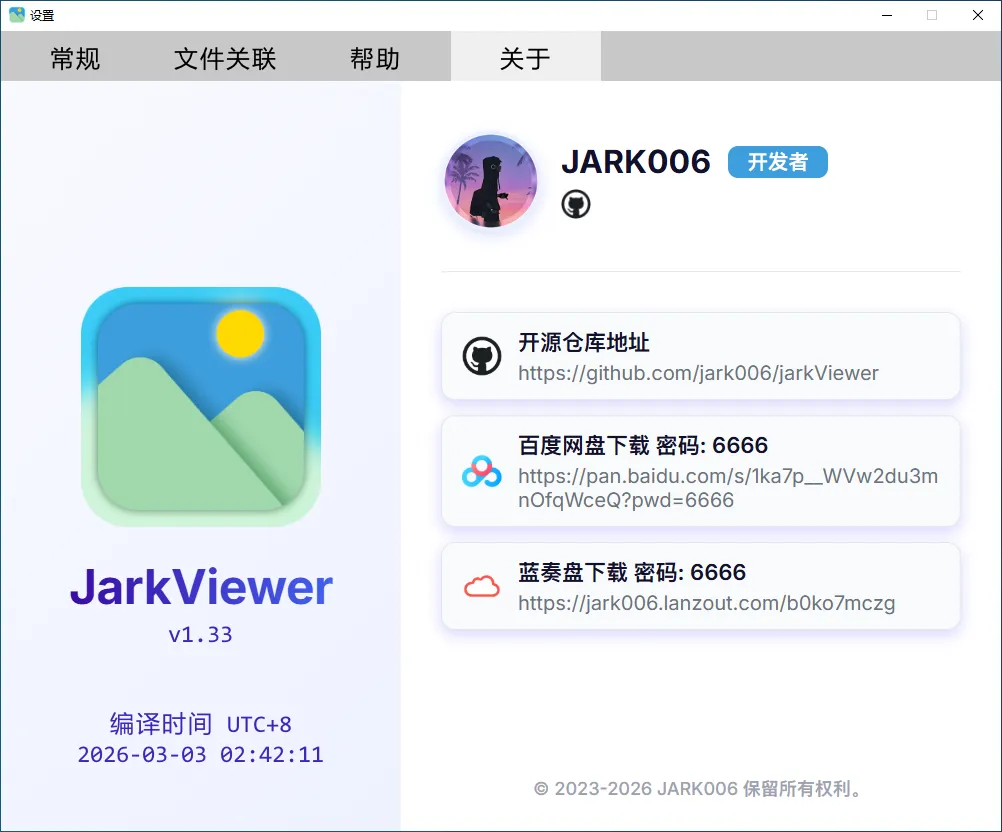Close the 设置 window

[x=978, y=15]
